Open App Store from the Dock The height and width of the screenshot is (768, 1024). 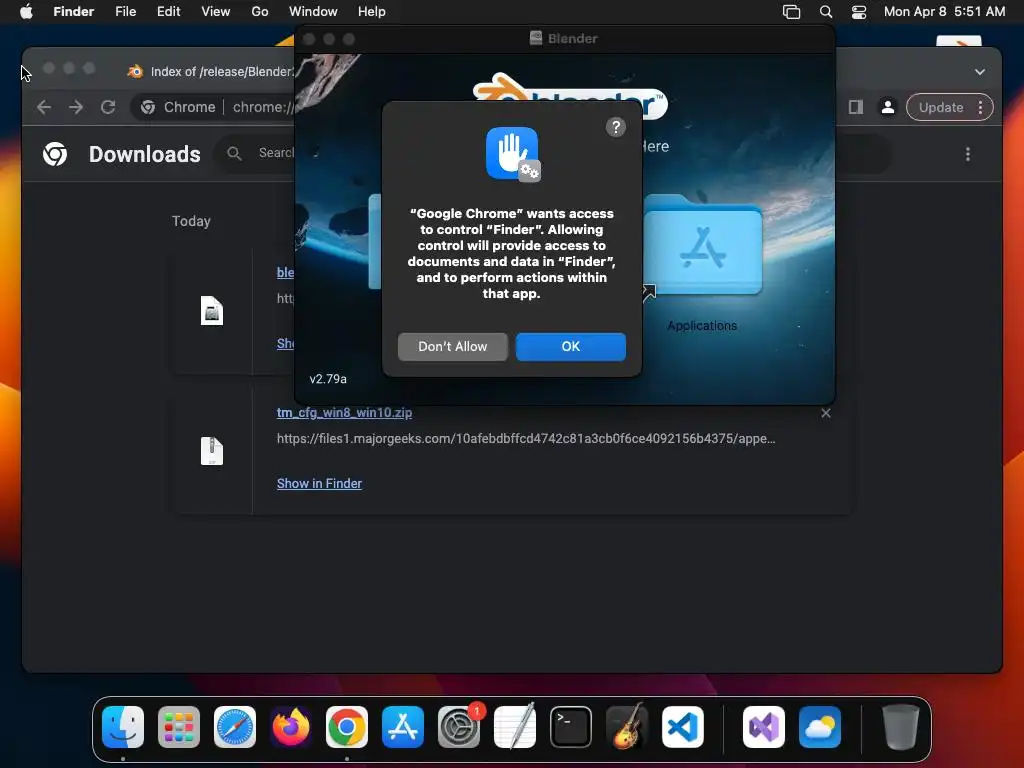coord(402,727)
